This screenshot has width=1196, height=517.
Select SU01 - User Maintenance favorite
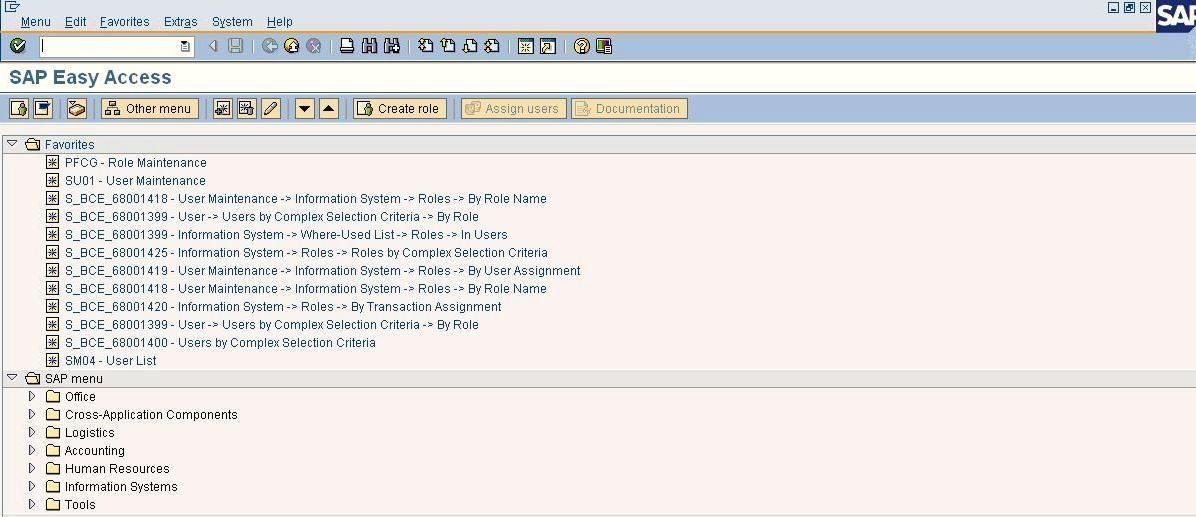pyautogui.click(x=135, y=181)
